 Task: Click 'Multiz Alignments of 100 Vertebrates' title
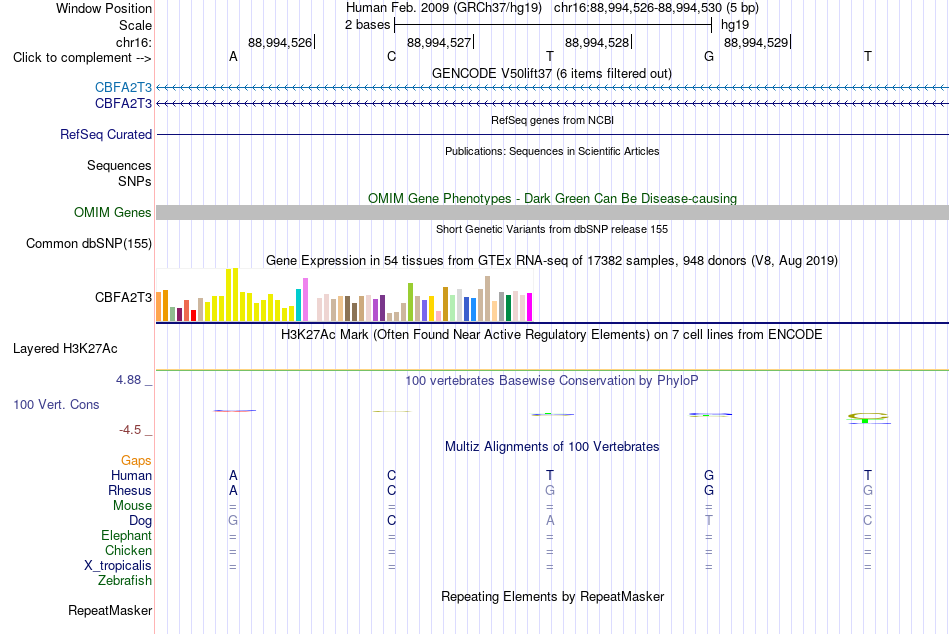point(552,447)
